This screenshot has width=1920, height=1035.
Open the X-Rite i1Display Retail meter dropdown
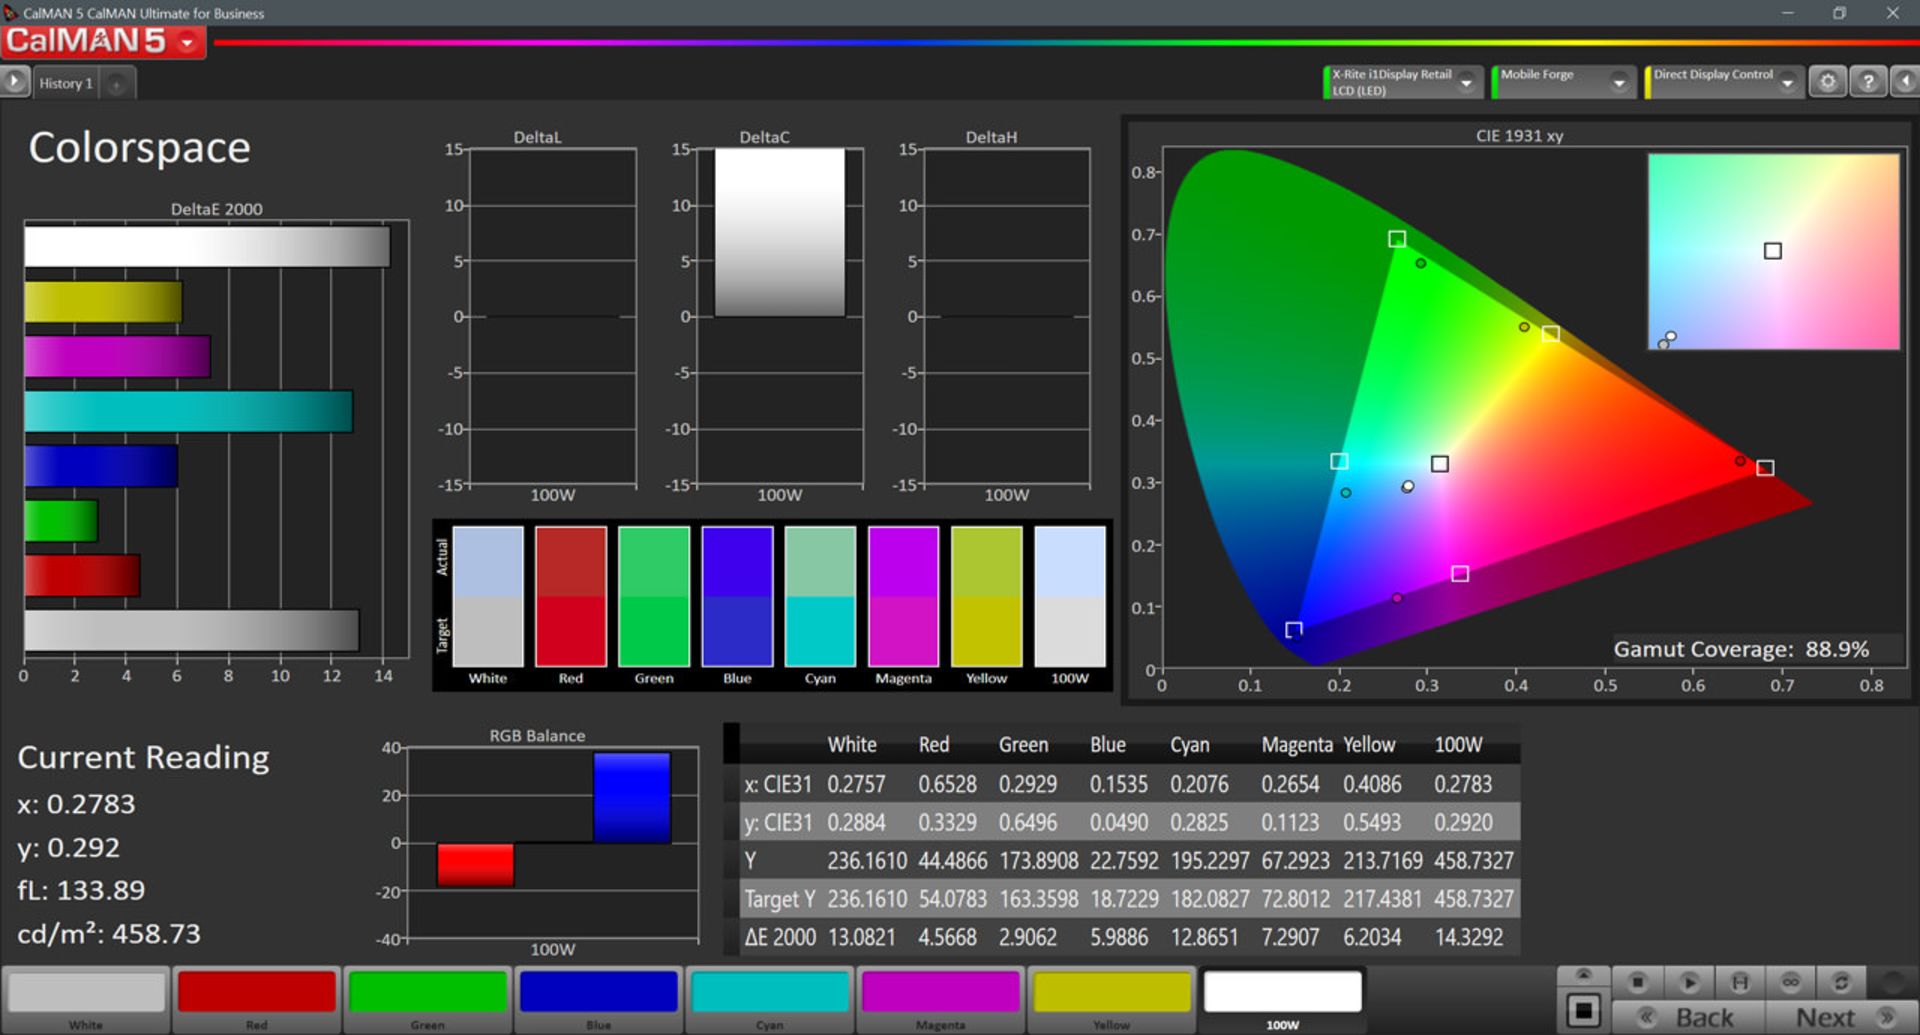point(1467,82)
